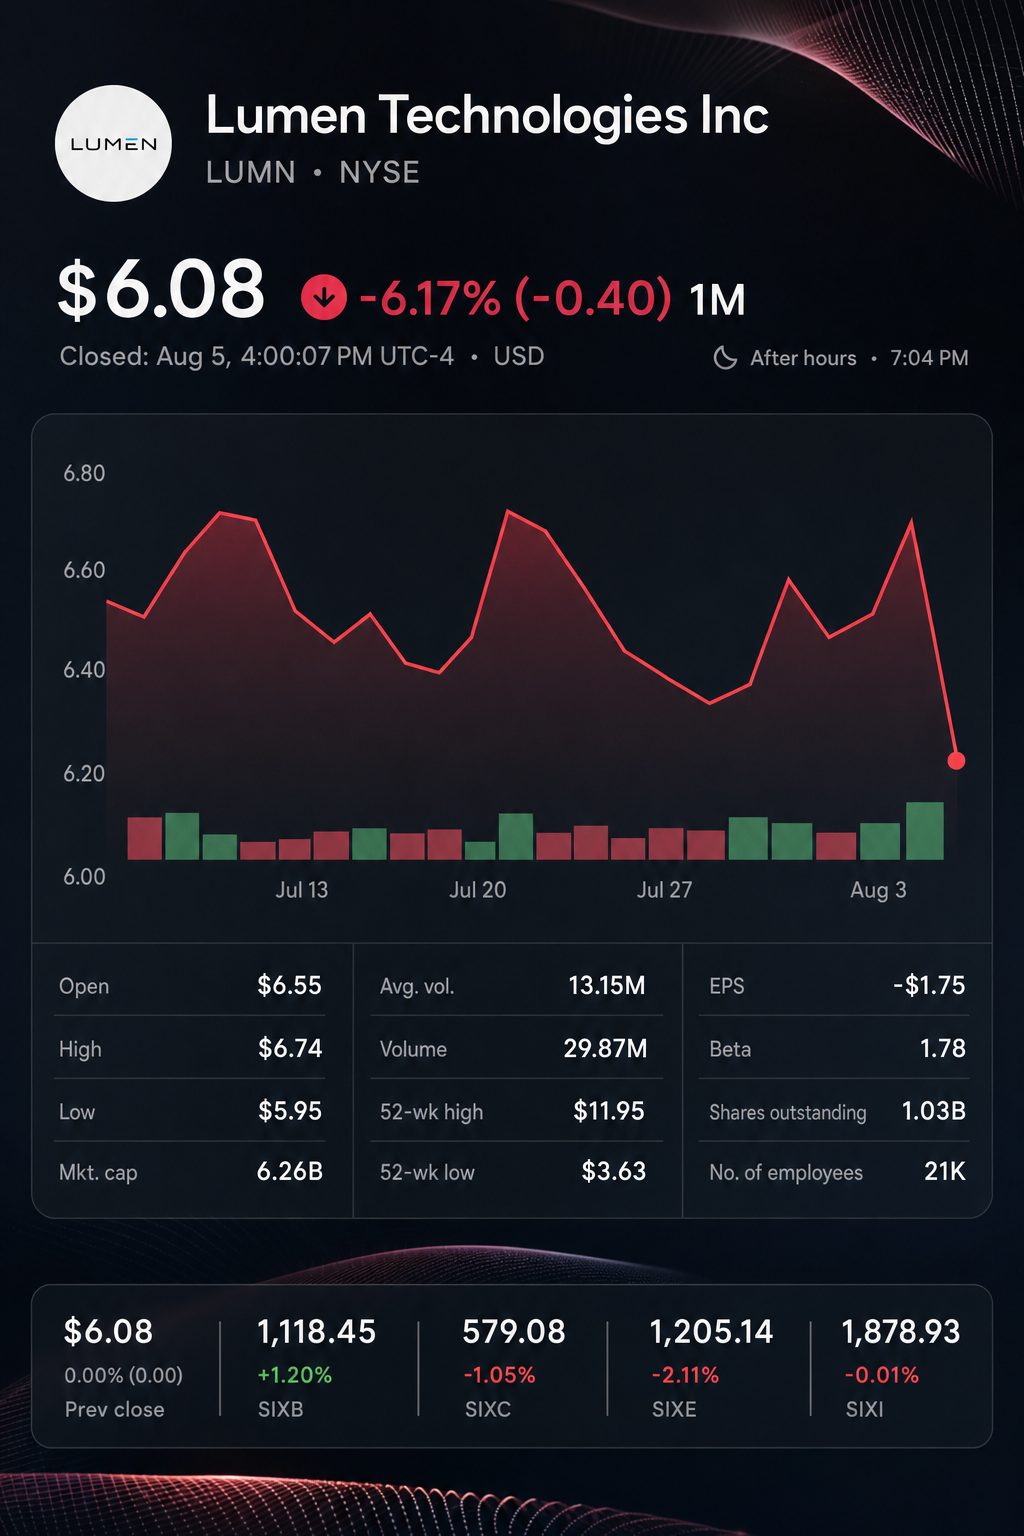1024x1536 pixels.
Task: Click the -6.17% (-0.40) change value
Action: pos(515,298)
